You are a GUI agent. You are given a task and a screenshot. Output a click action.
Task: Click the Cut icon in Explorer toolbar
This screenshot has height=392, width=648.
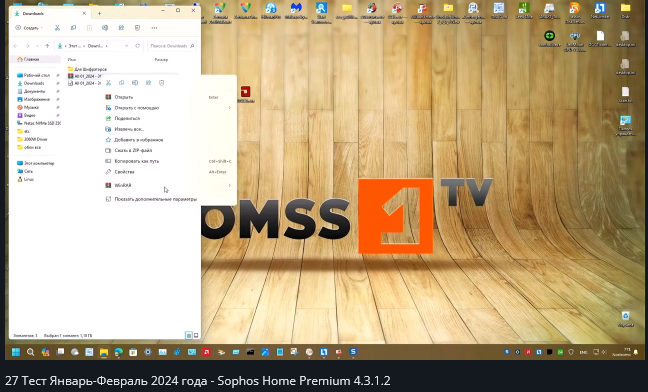pyautogui.click(x=57, y=28)
